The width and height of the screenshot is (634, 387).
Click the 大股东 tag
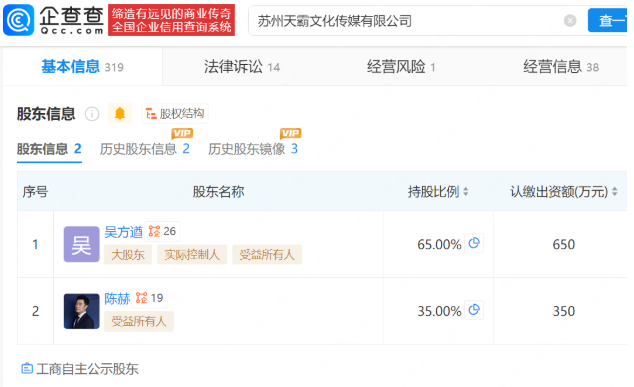point(128,254)
